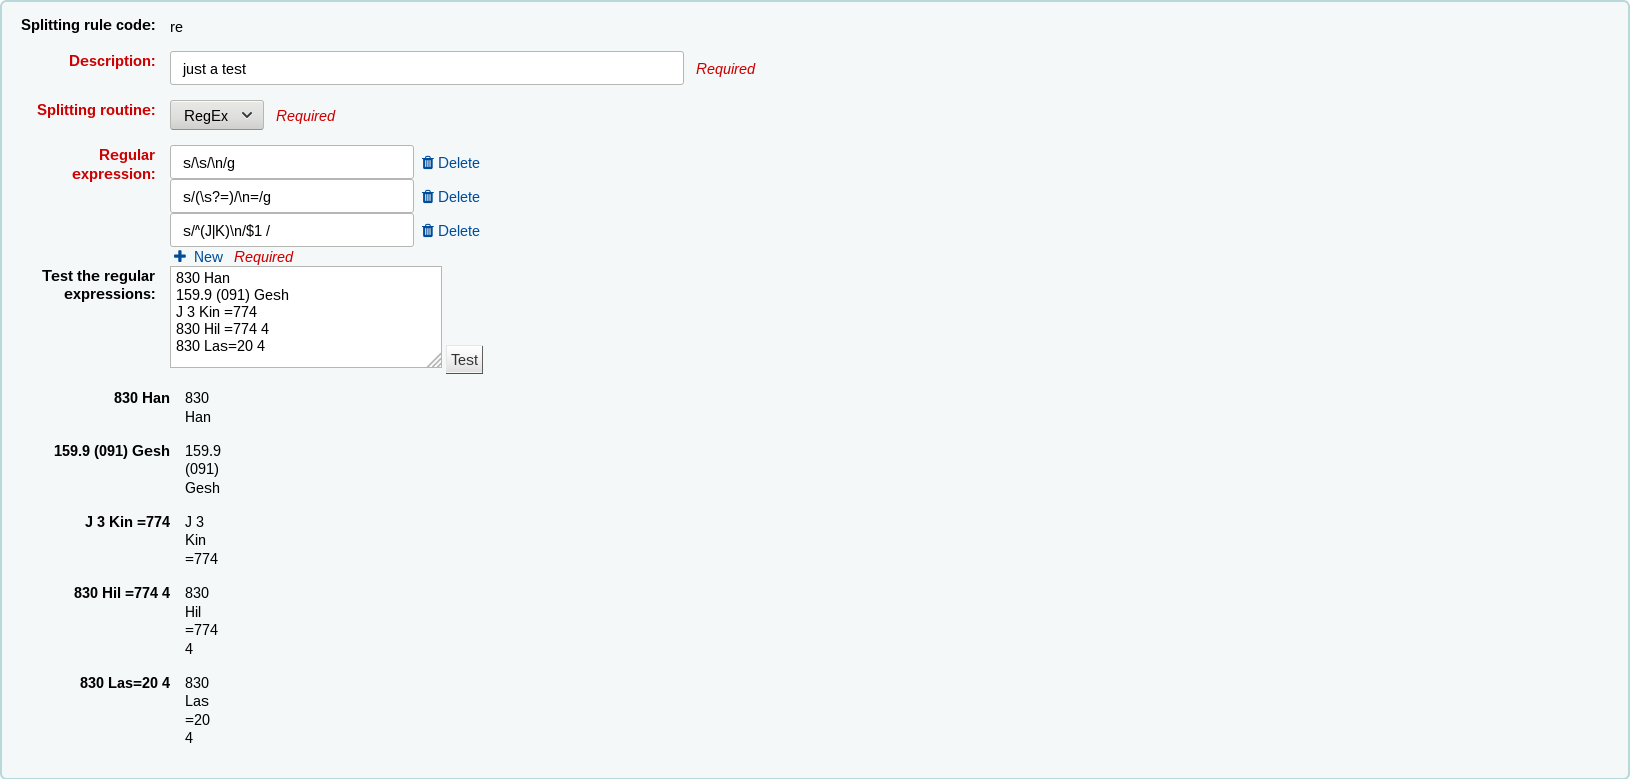Image resolution: width=1630 pixels, height=779 pixels.
Task: Click into the s/\s/\n/g expression field
Action: pos(291,163)
